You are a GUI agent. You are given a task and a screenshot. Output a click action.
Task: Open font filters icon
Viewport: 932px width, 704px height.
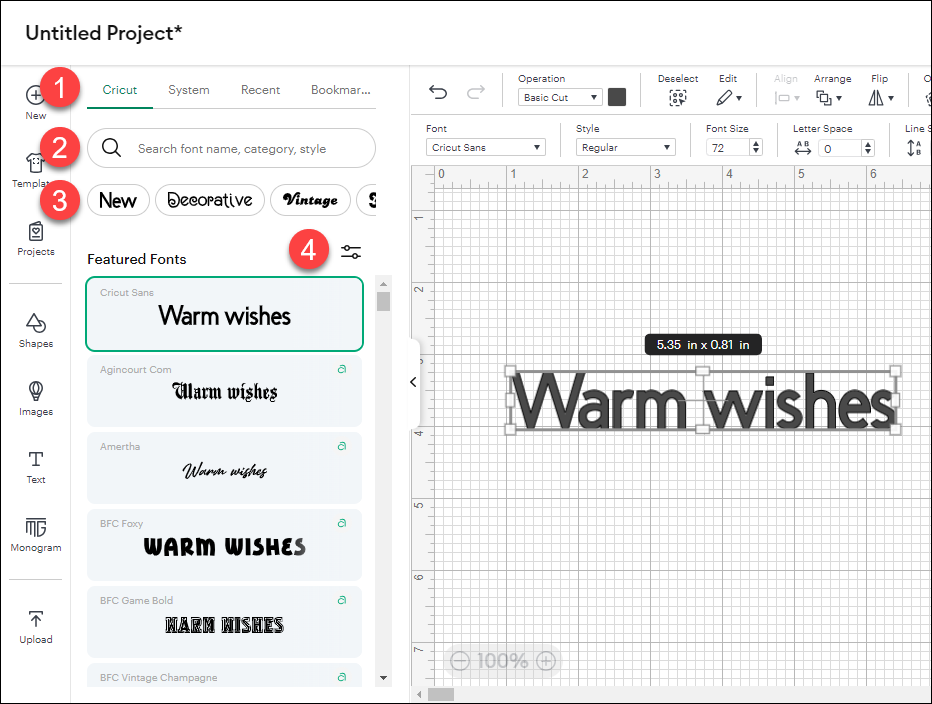(351, 252)
